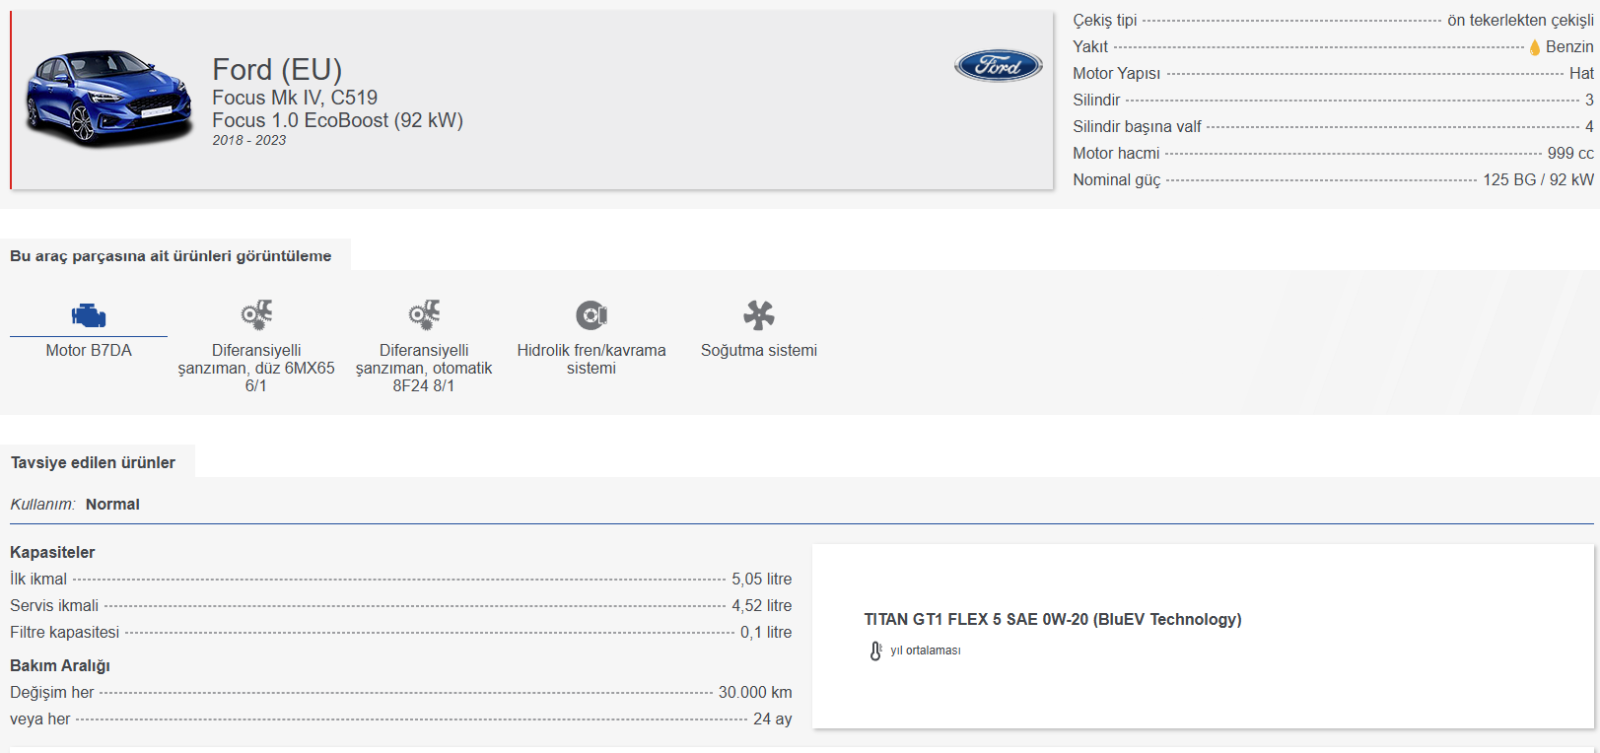Click the Yakıt label in the specs

tap(1090, 47)
